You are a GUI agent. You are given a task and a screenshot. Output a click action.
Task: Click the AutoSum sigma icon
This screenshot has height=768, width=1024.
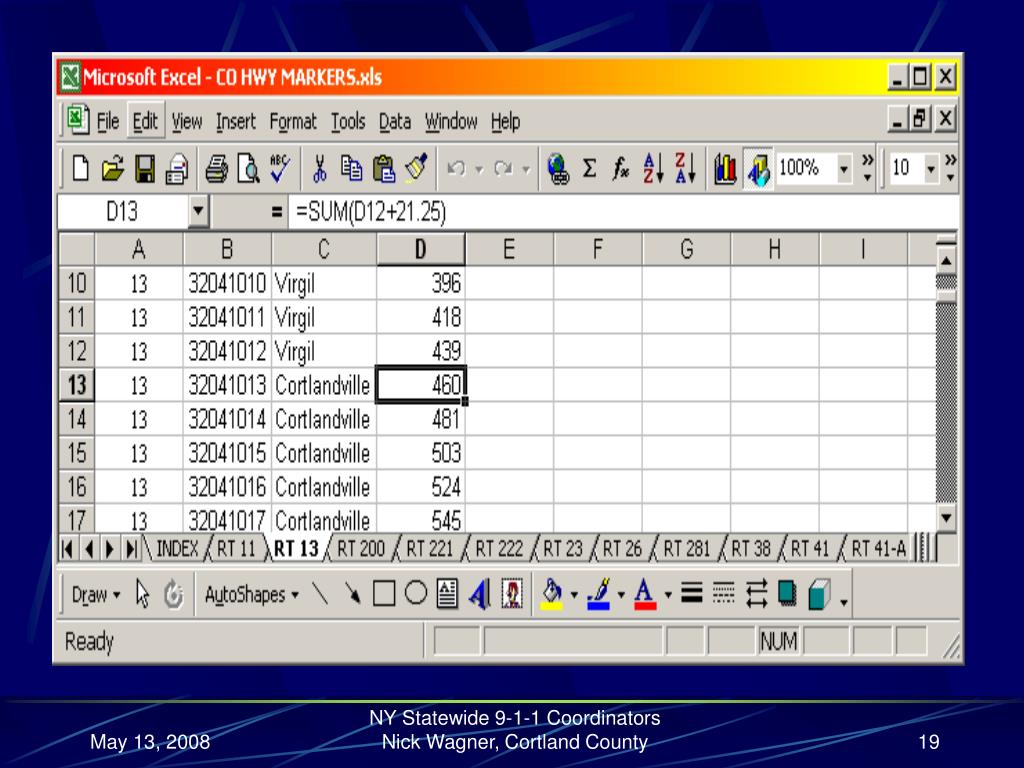(x=589, y=168)
